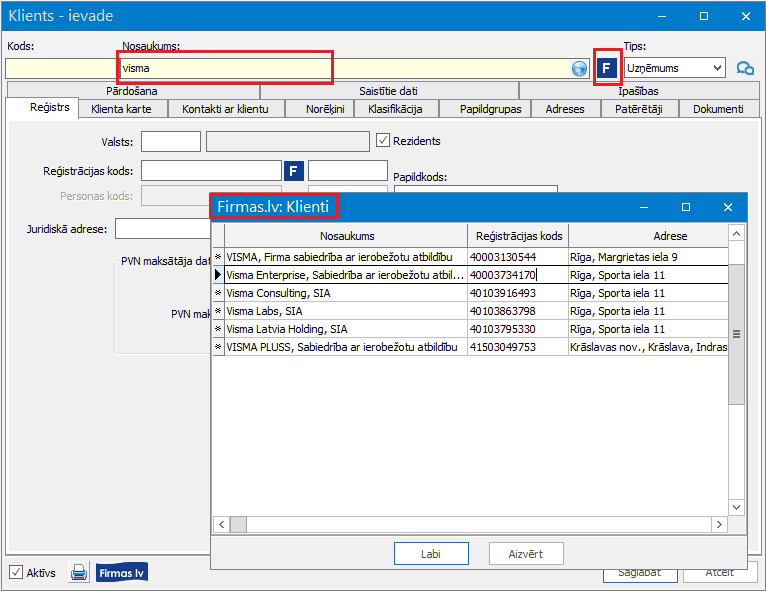
Task: Maximize the Firmas.lv: Klienti dialog
Action: [685, 207]
